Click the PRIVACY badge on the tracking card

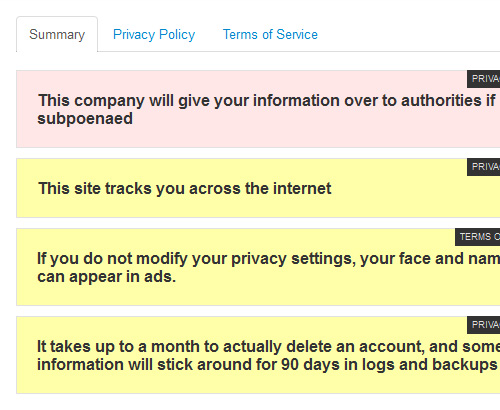[x=483, y=167]
